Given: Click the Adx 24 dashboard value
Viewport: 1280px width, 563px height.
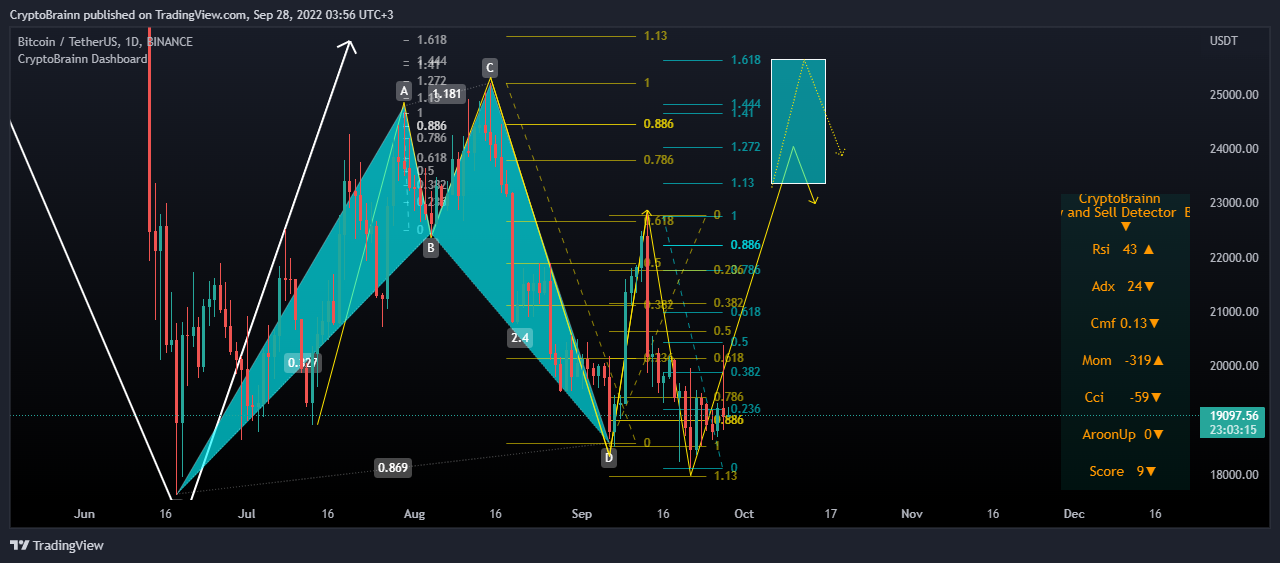Looking at the screenshot, I should tap(1134, 286).
